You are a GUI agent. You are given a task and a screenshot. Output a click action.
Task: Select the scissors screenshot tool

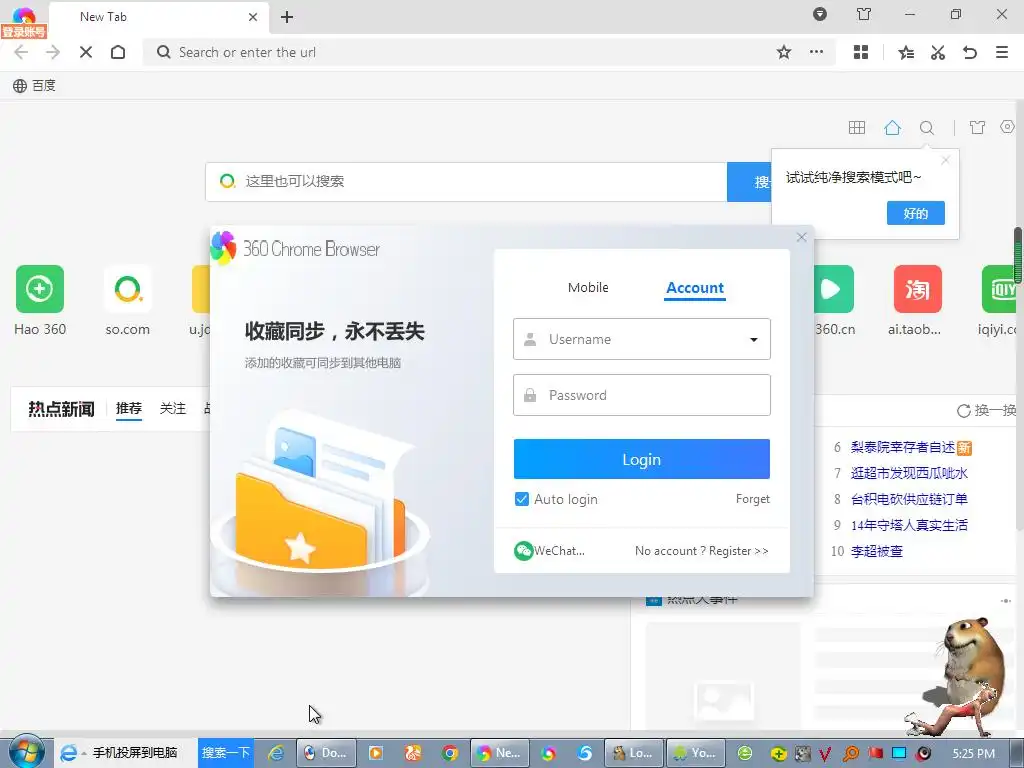(x=938, y=52)
